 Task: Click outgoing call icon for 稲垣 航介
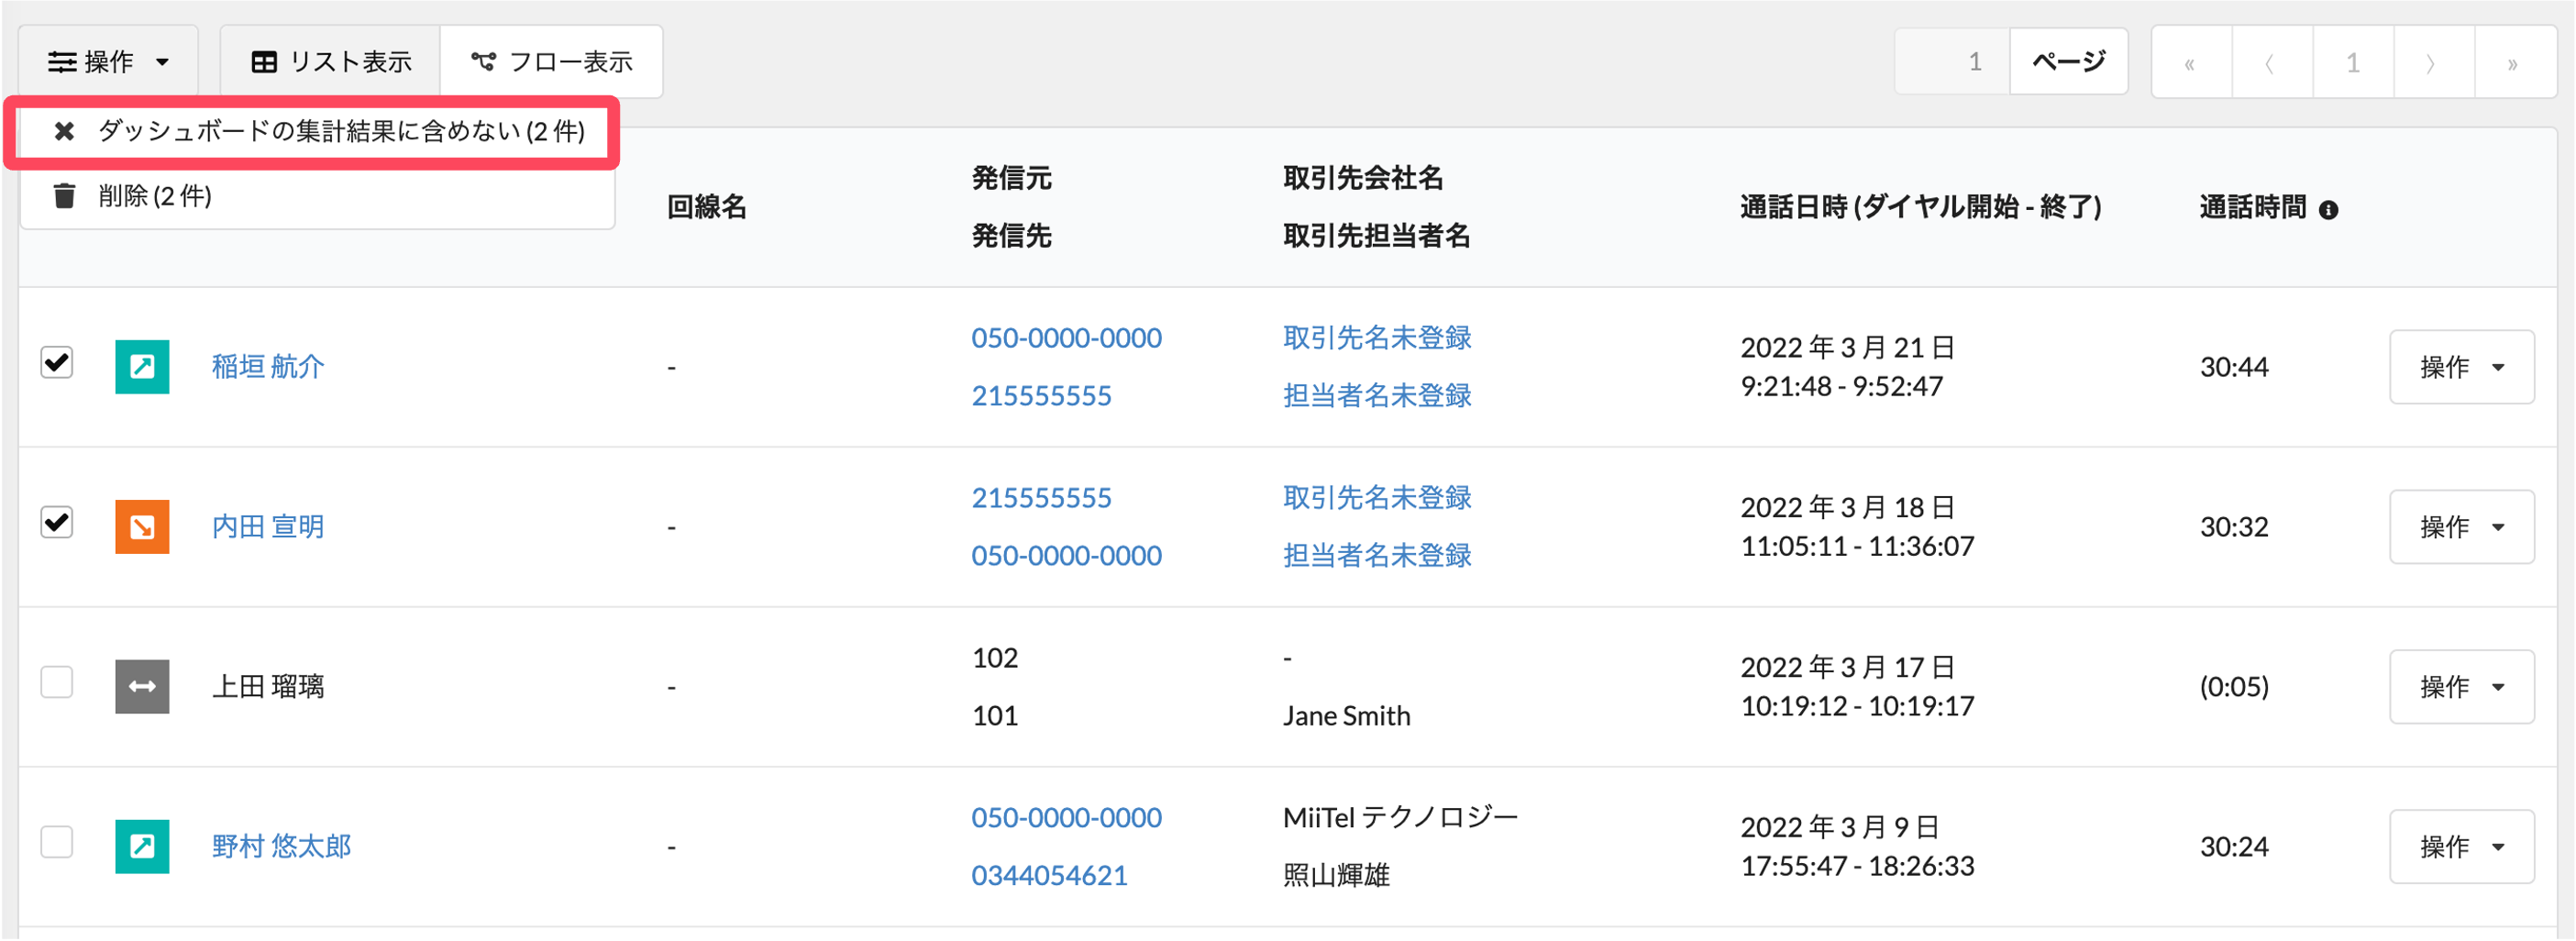(x=142, y=367)
